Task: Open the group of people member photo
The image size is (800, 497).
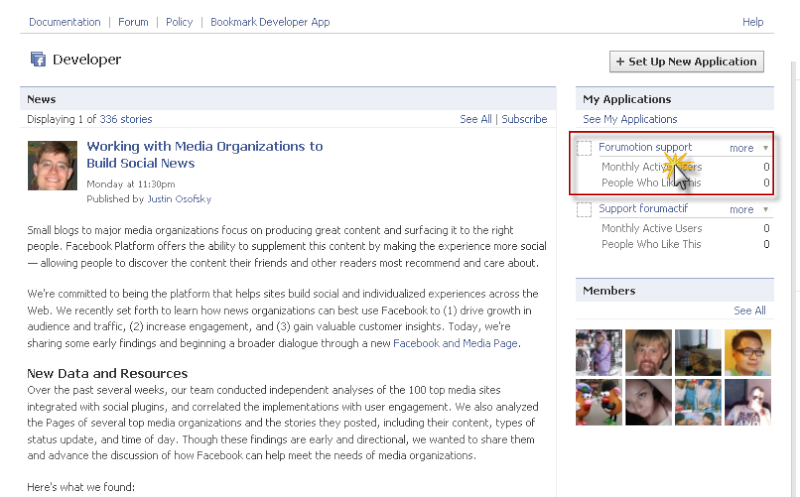Action: click(698, 402)
